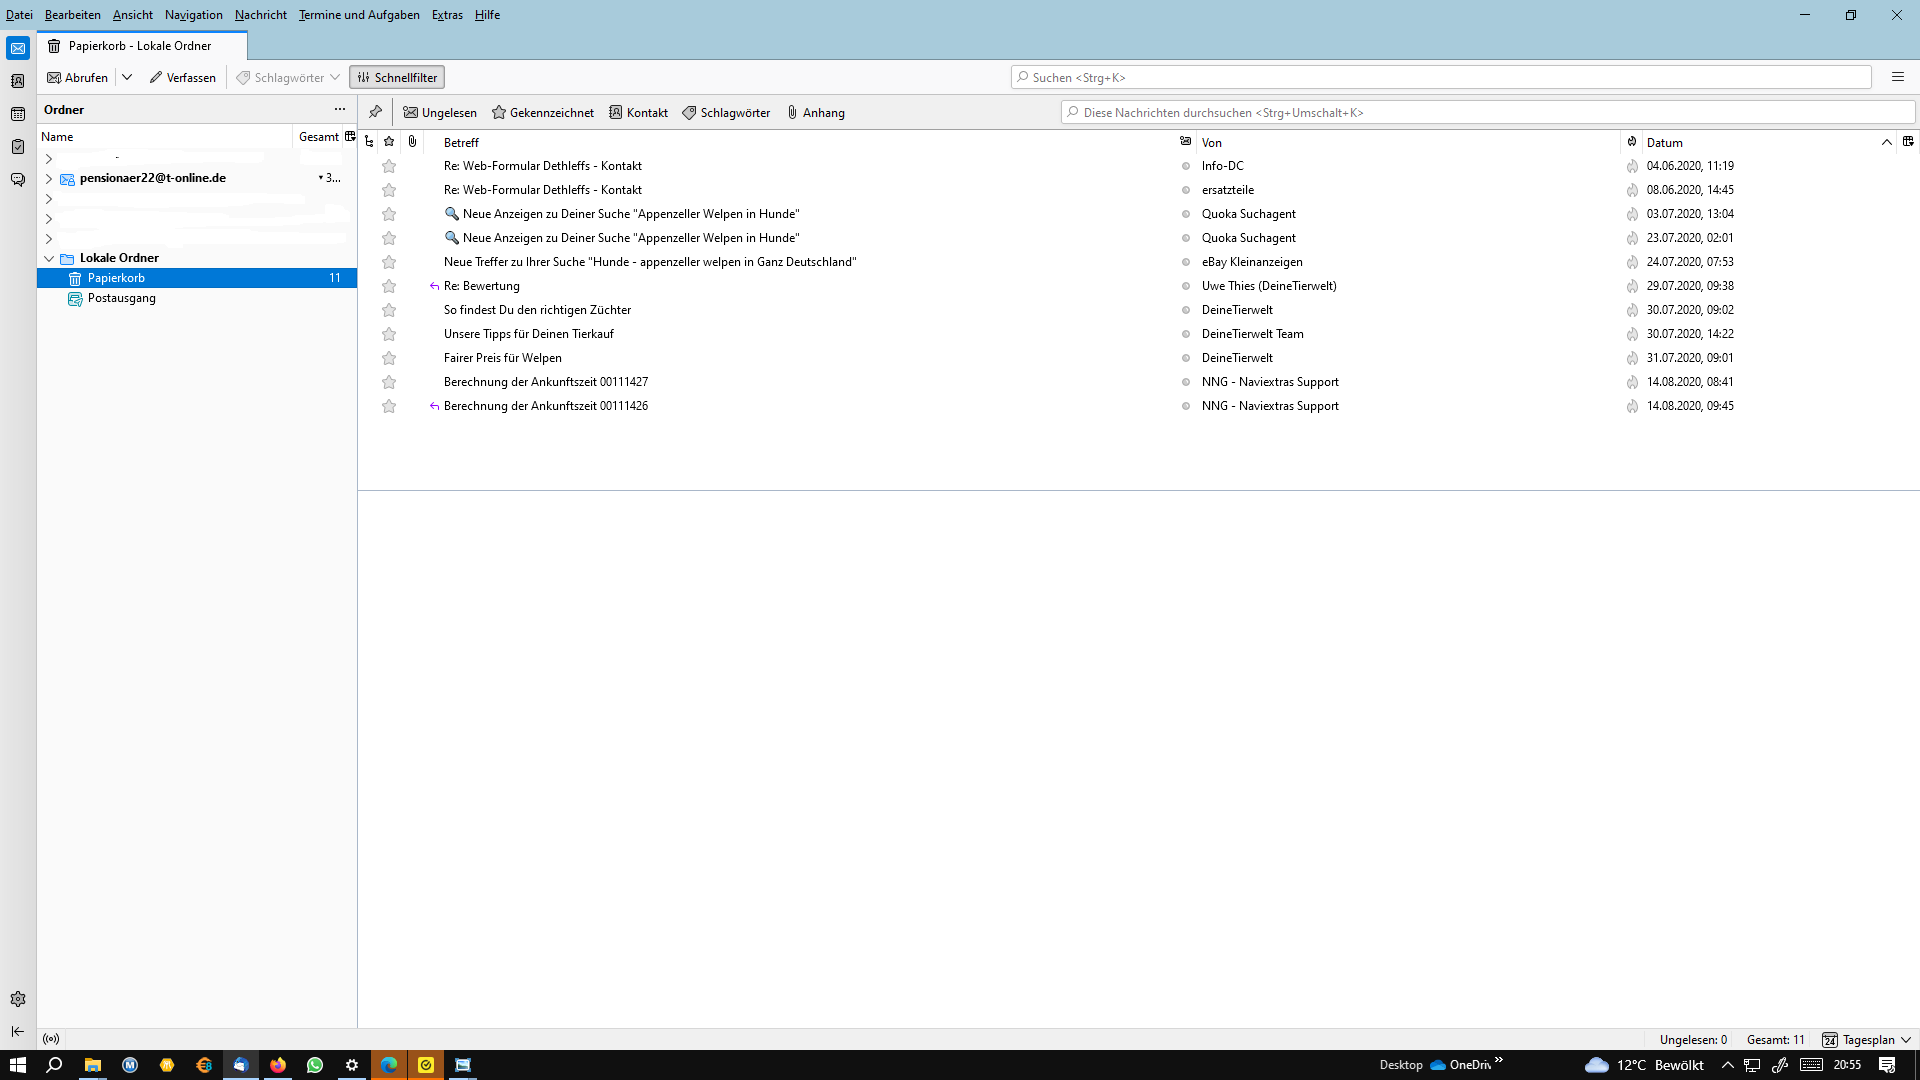Expand the pensionaer22@t-online.de account
The width and height of the screenshot is (1920, 1080).
[48, 179]
